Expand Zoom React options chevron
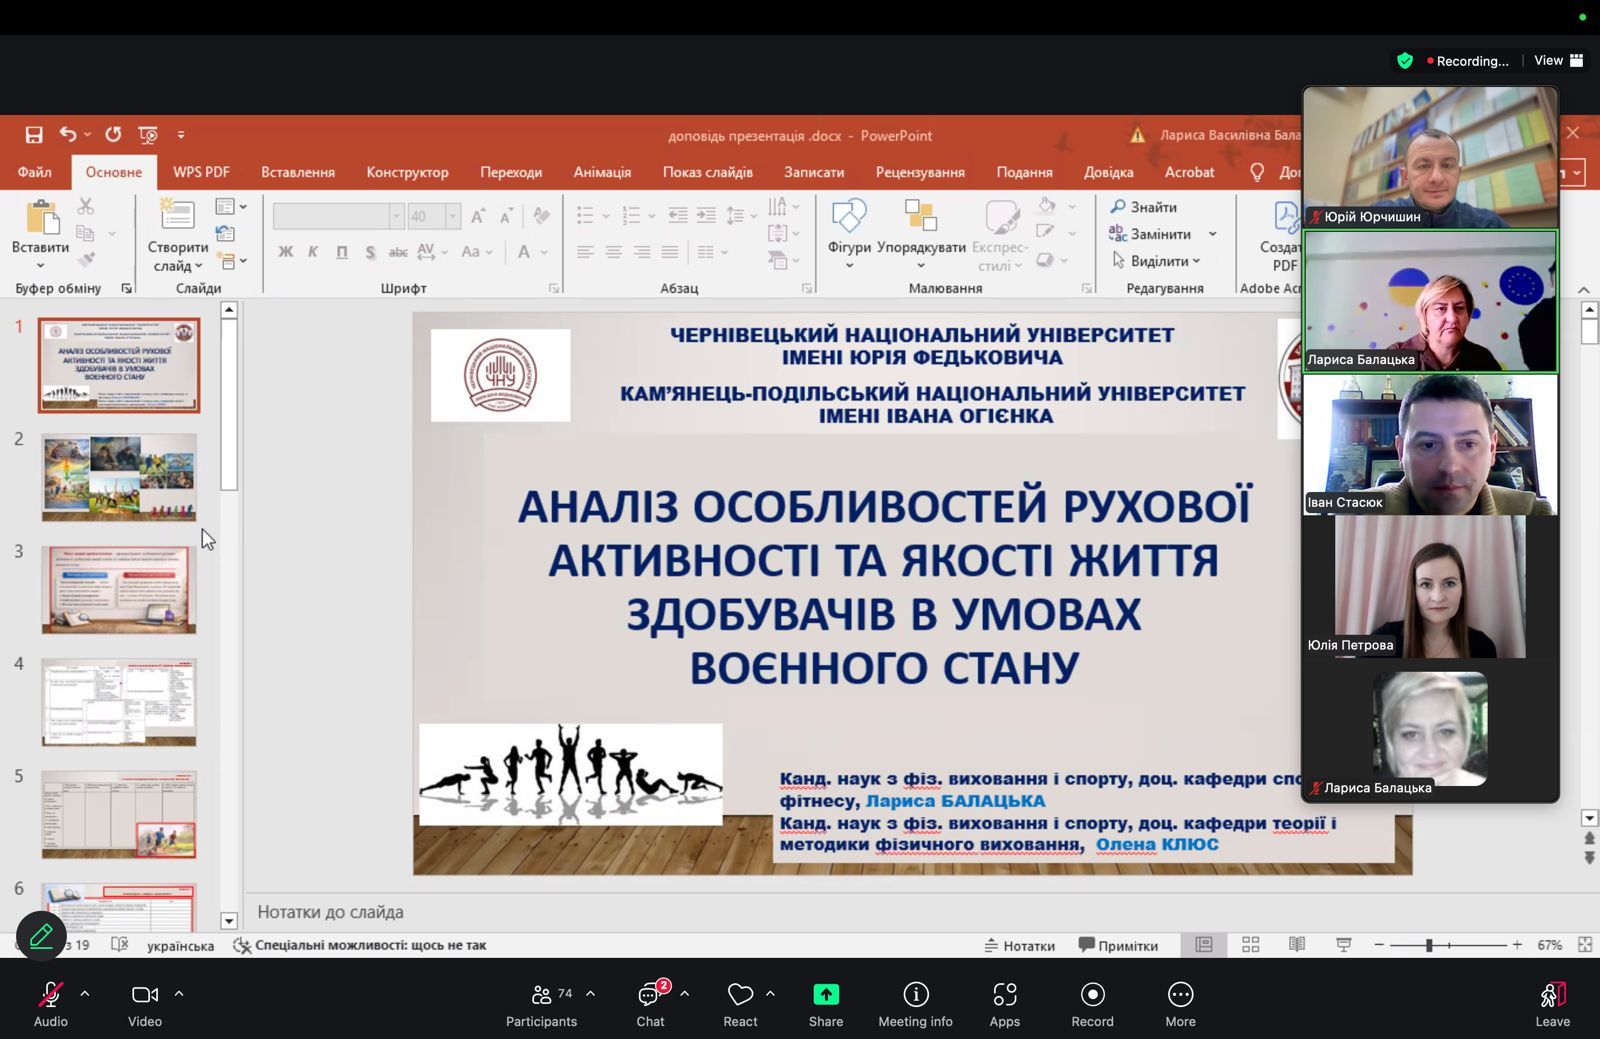This screenshot has height=1039, width=1600. coord(770,994)
